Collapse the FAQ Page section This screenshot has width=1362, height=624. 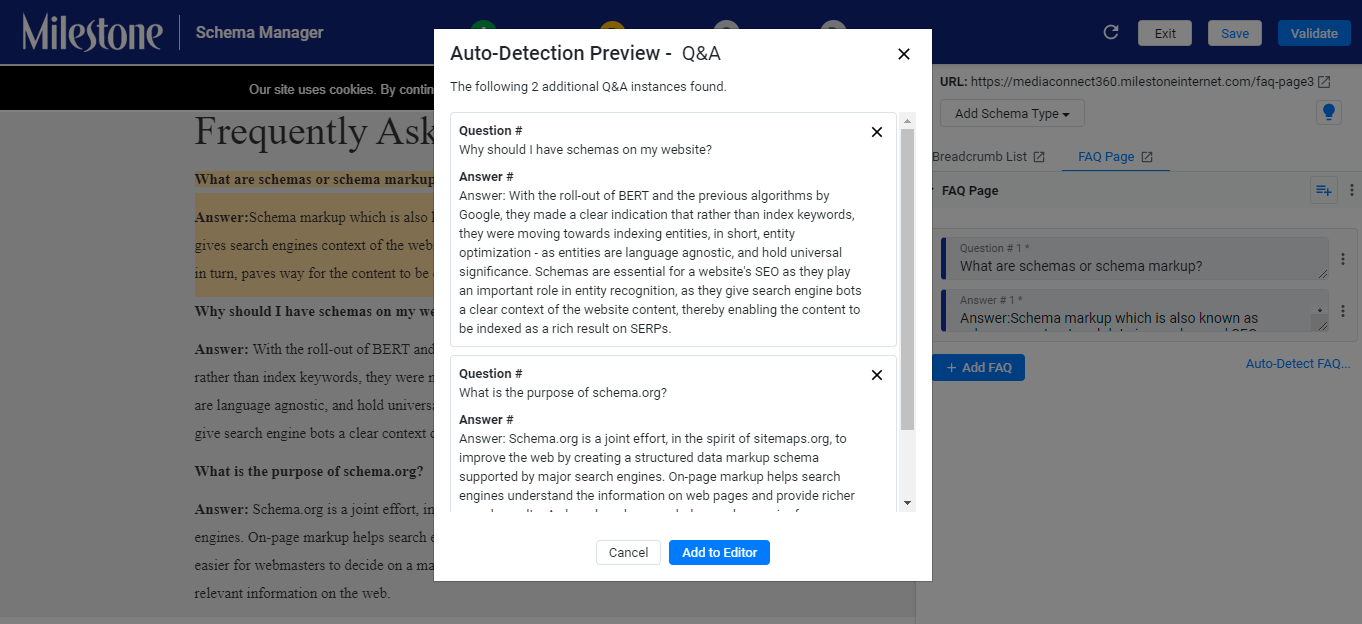click(931, 190)
